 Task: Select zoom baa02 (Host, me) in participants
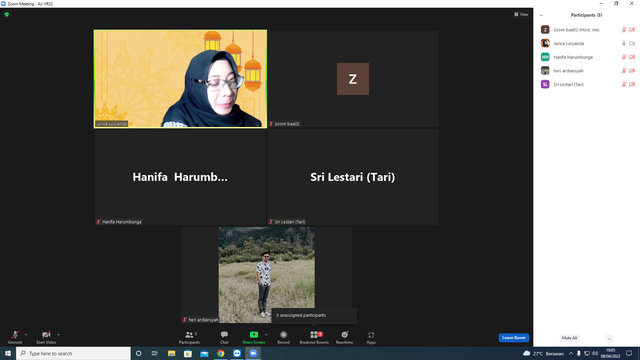point(587,30)
